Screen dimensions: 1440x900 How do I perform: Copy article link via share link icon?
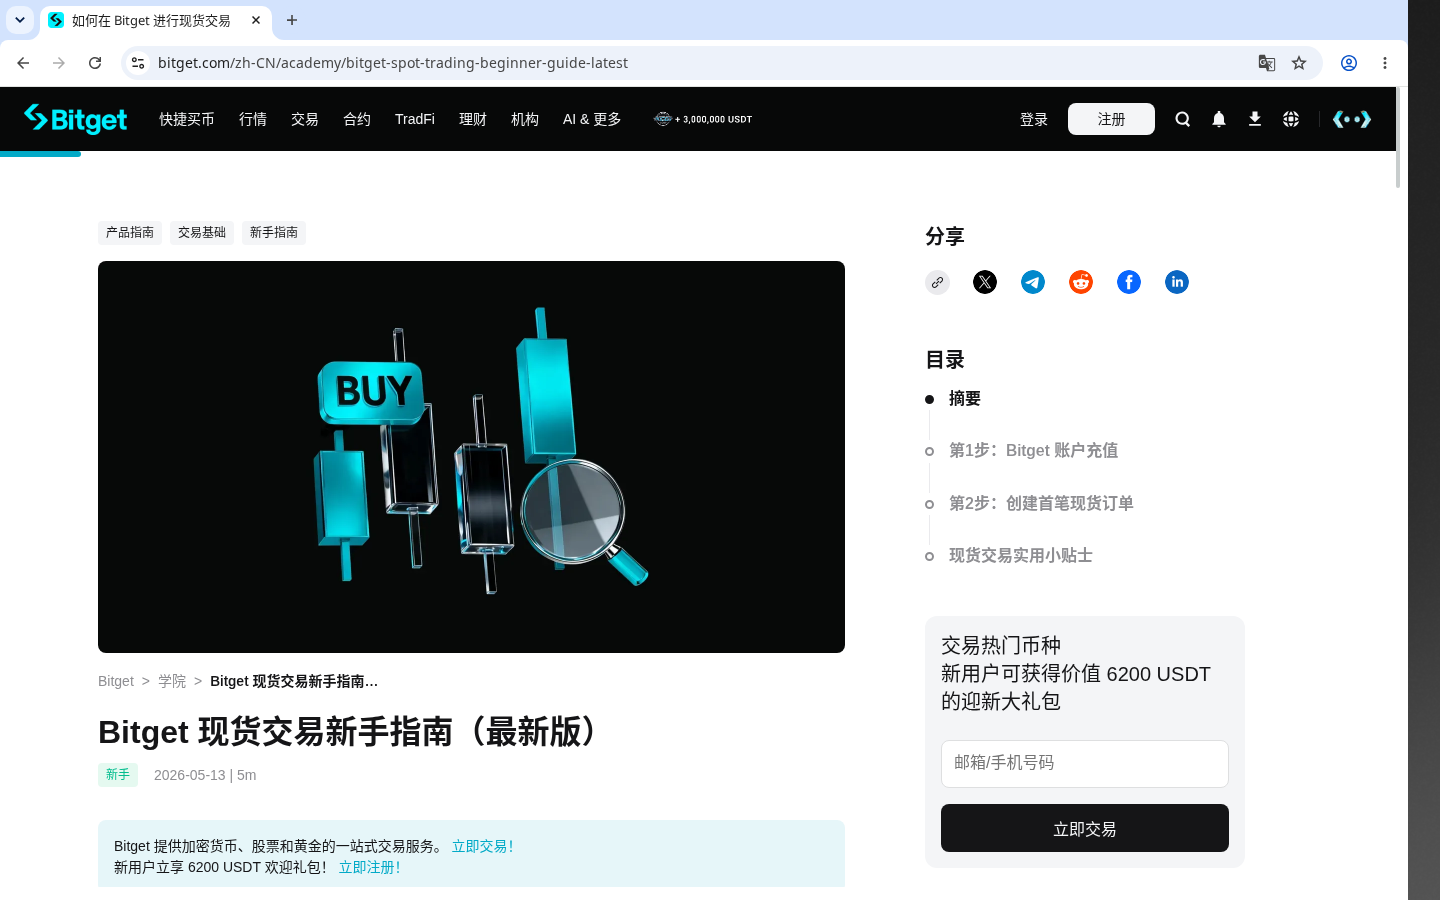point(937,282)
